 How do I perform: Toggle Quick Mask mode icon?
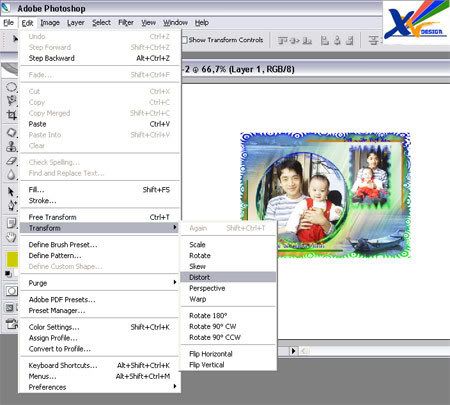12,291
